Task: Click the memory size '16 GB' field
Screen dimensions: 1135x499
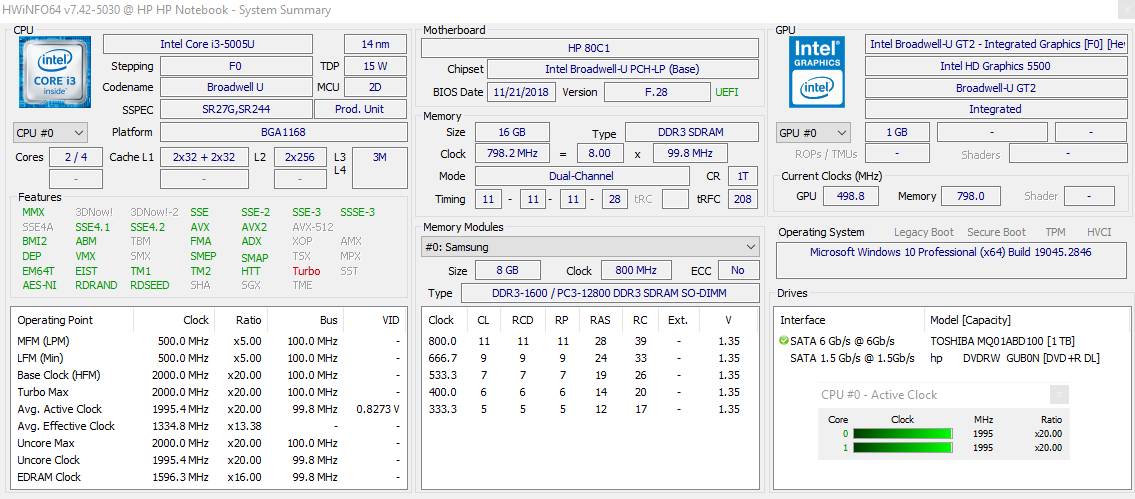Action: (x=512, y=133)
